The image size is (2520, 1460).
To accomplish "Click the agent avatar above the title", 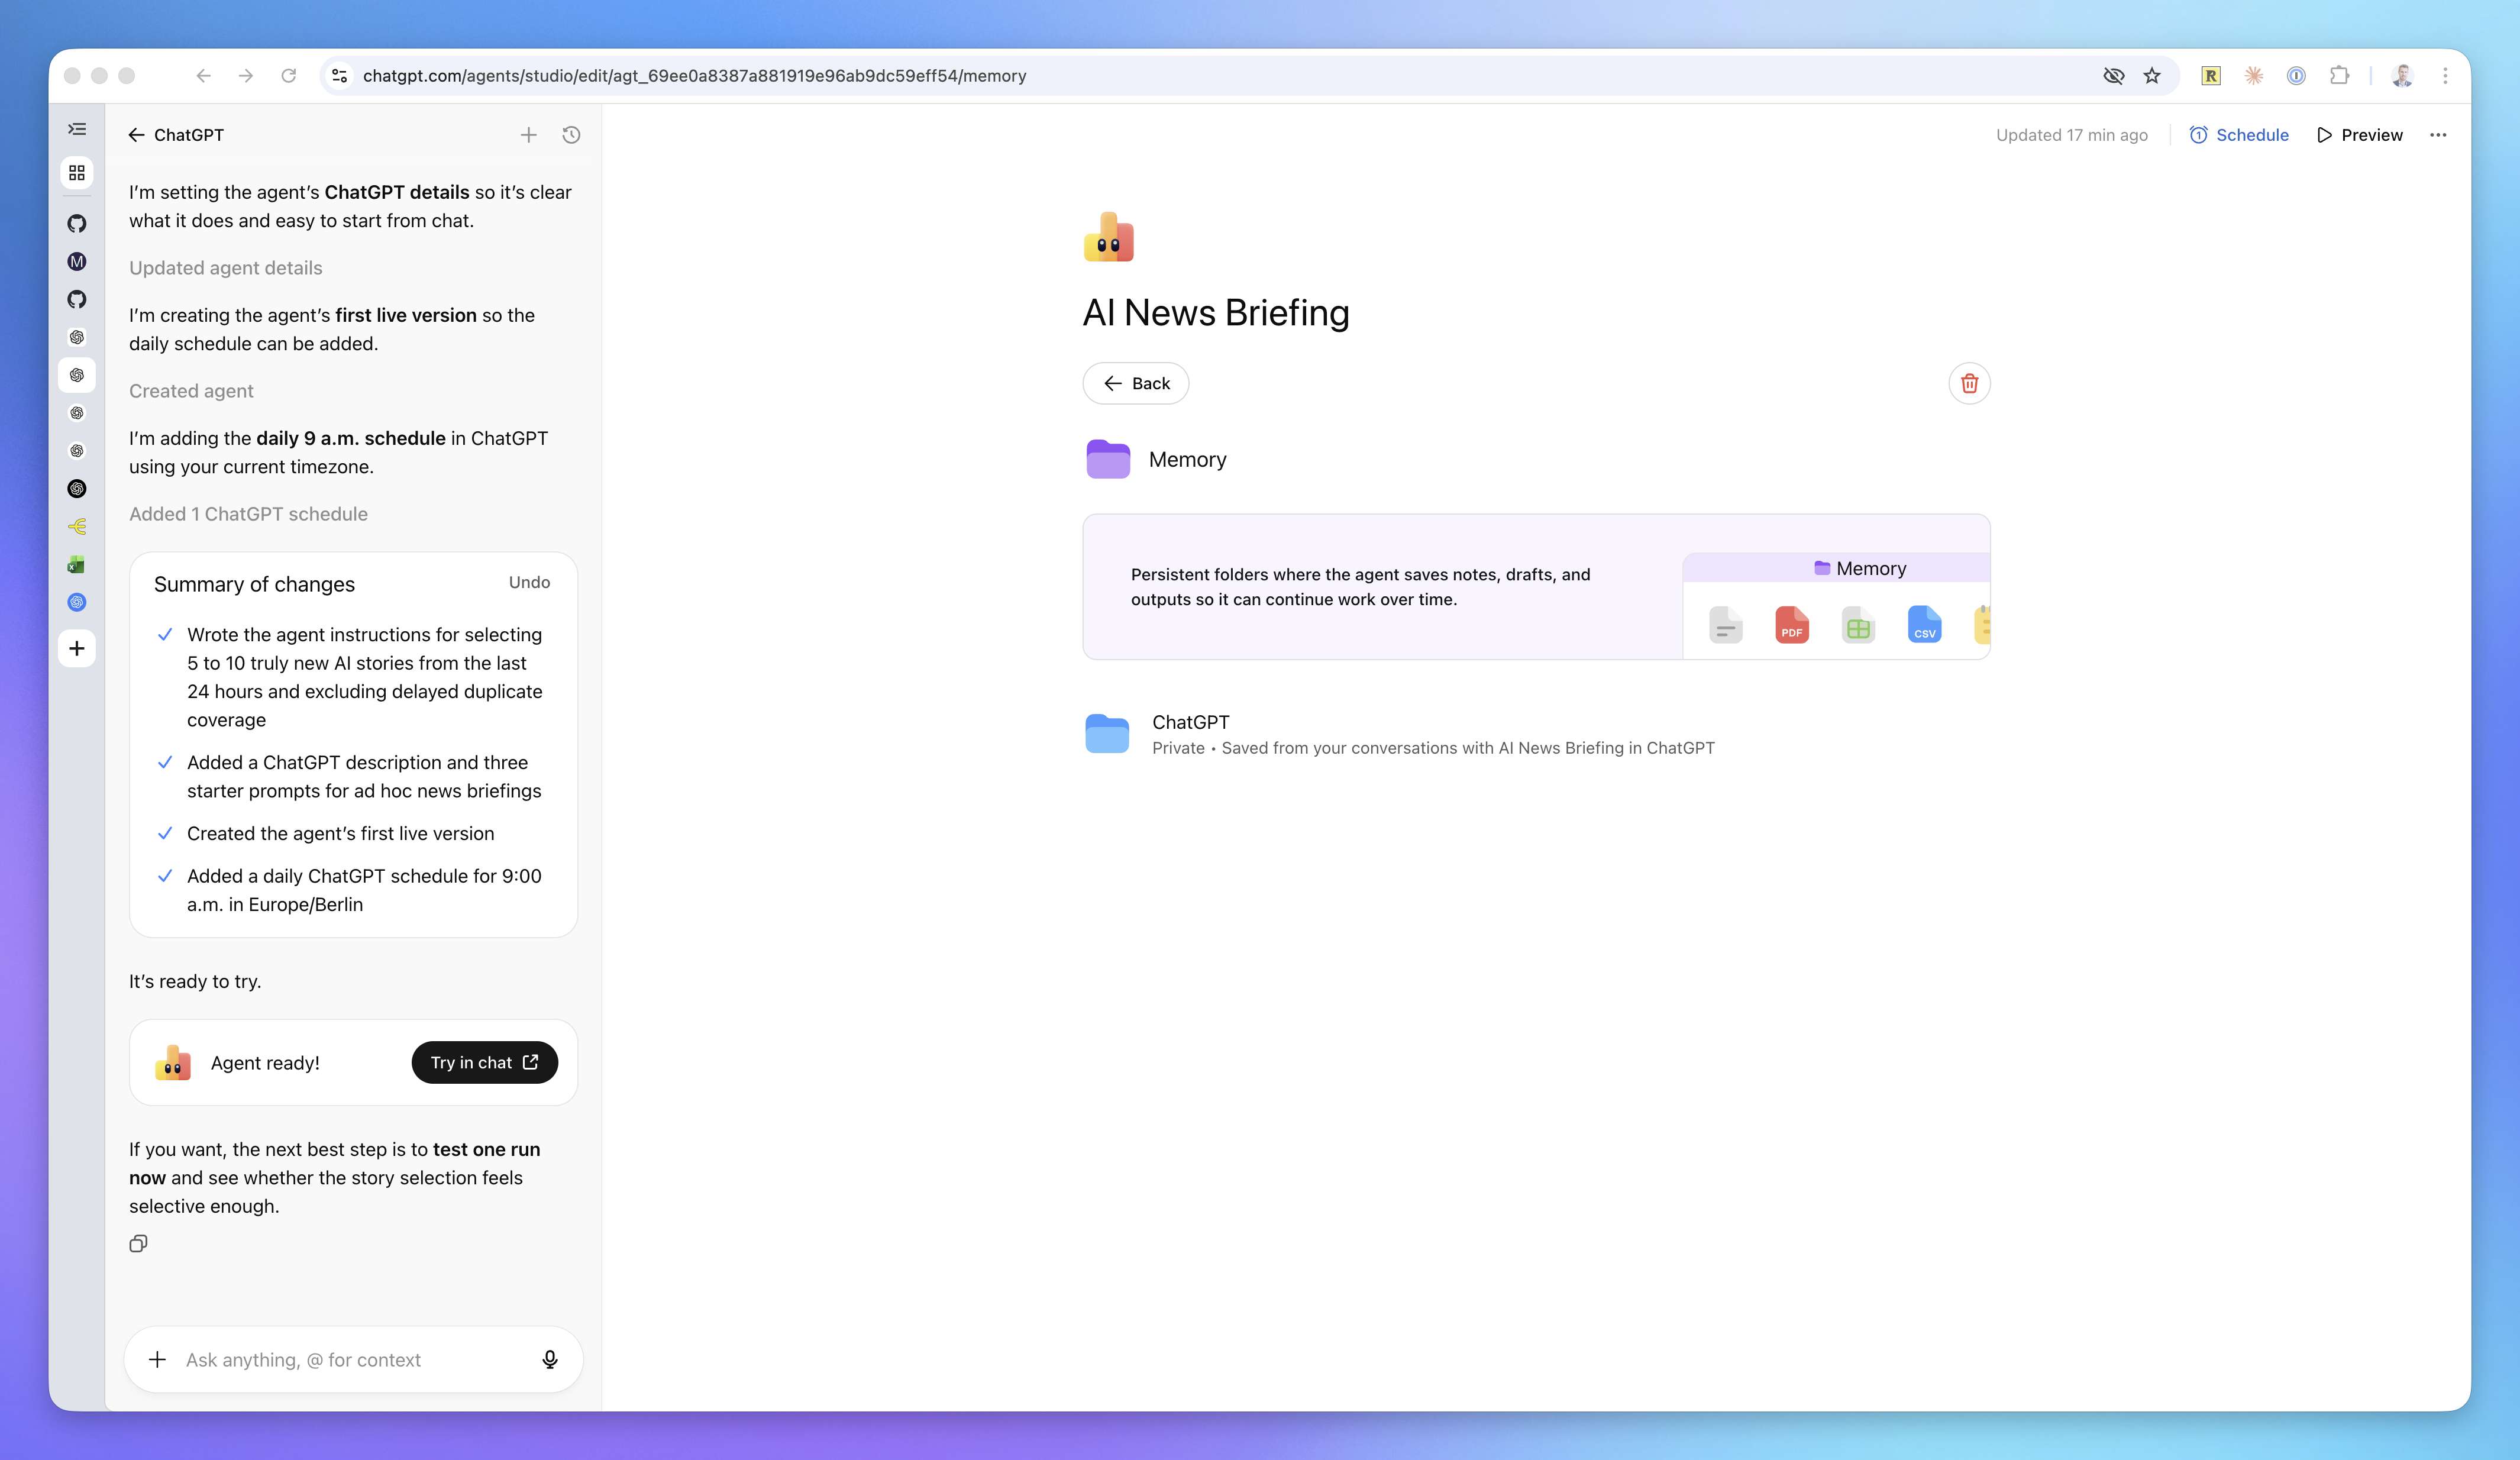I will [1109, 237].
